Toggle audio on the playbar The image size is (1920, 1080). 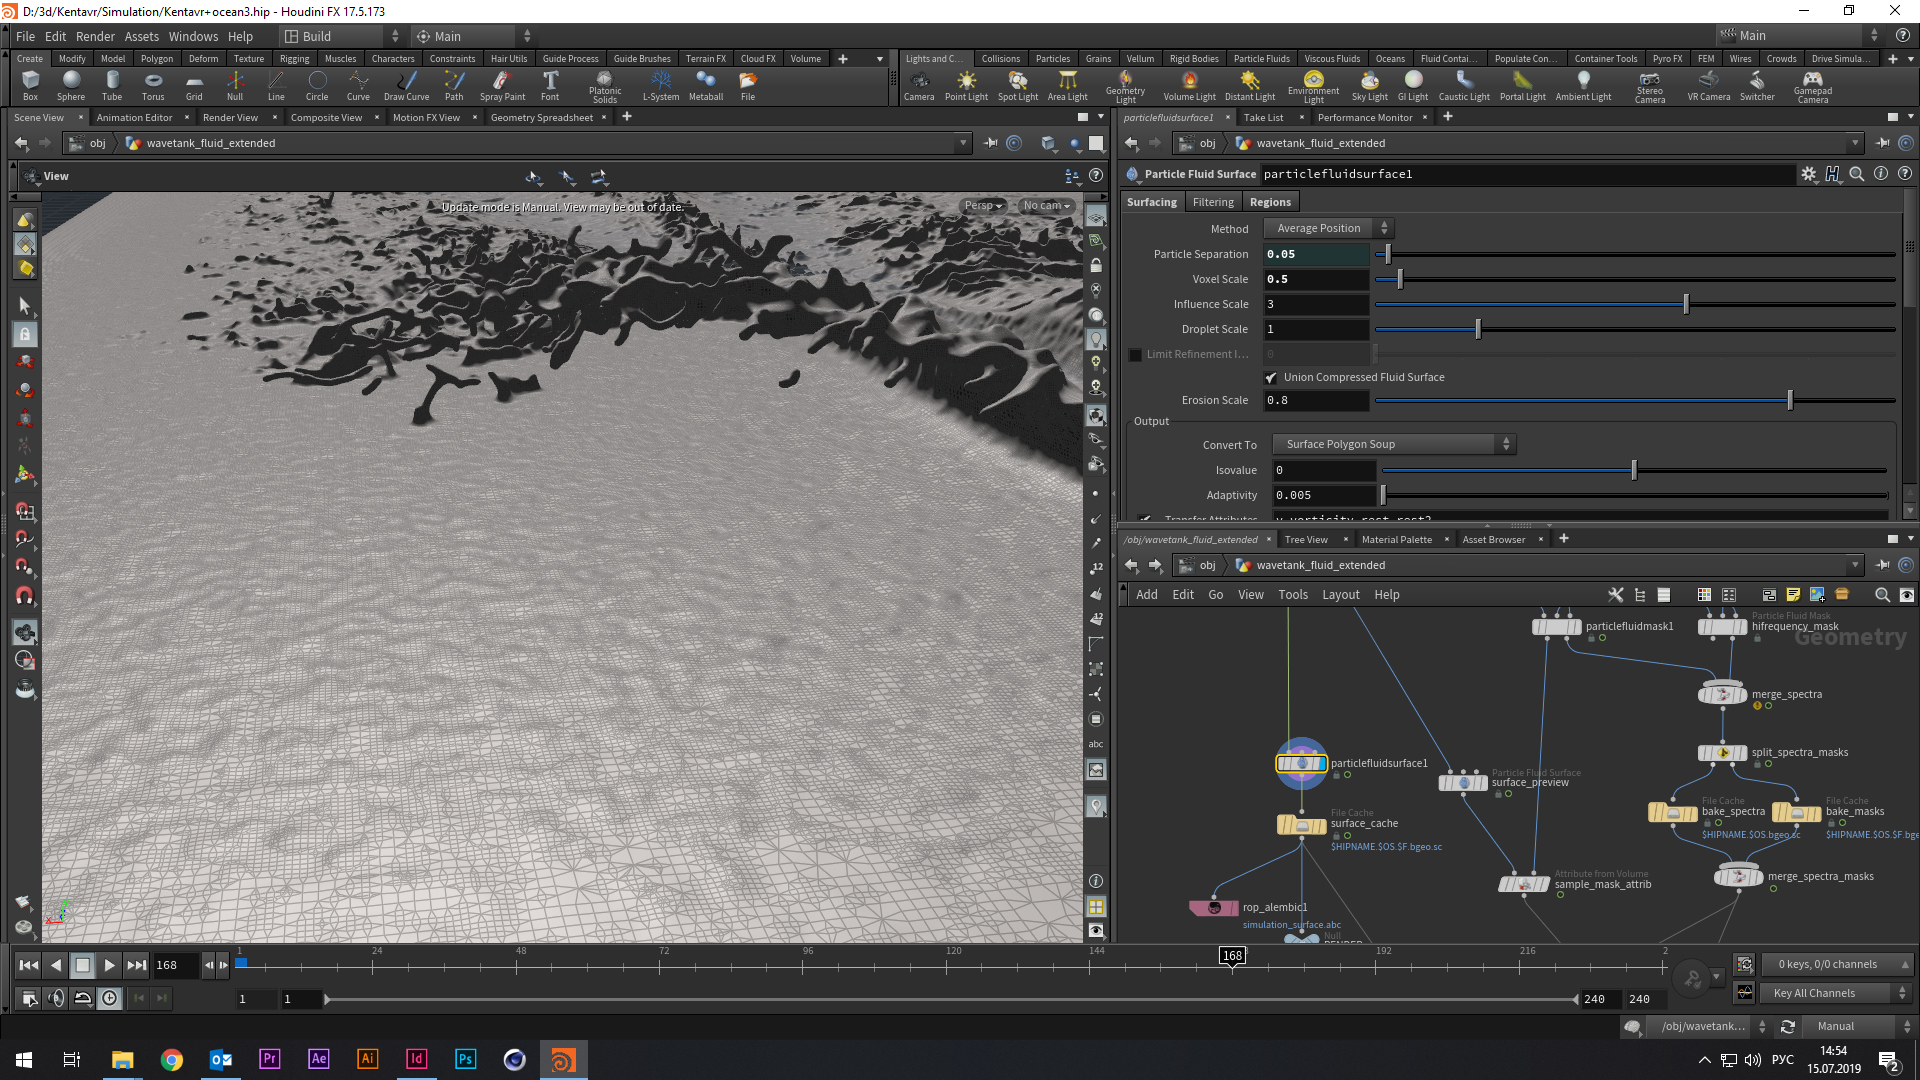coord(56,998)
